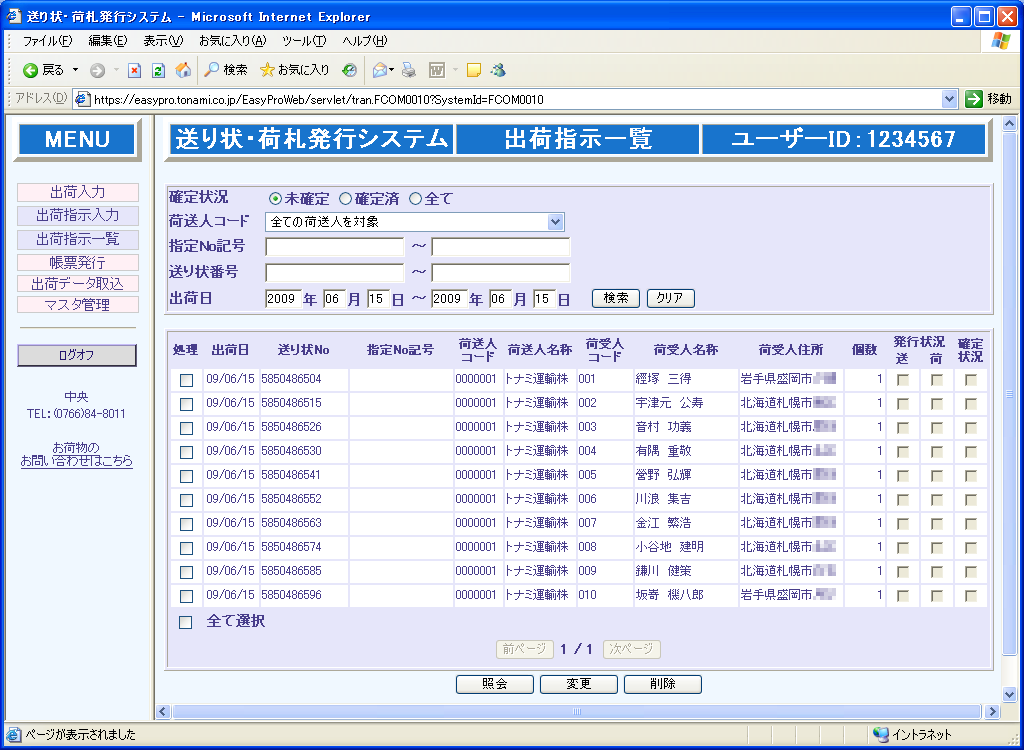Click the Mail envelope icon
The height and width of the screenshot is (750, 1024).
379,71
